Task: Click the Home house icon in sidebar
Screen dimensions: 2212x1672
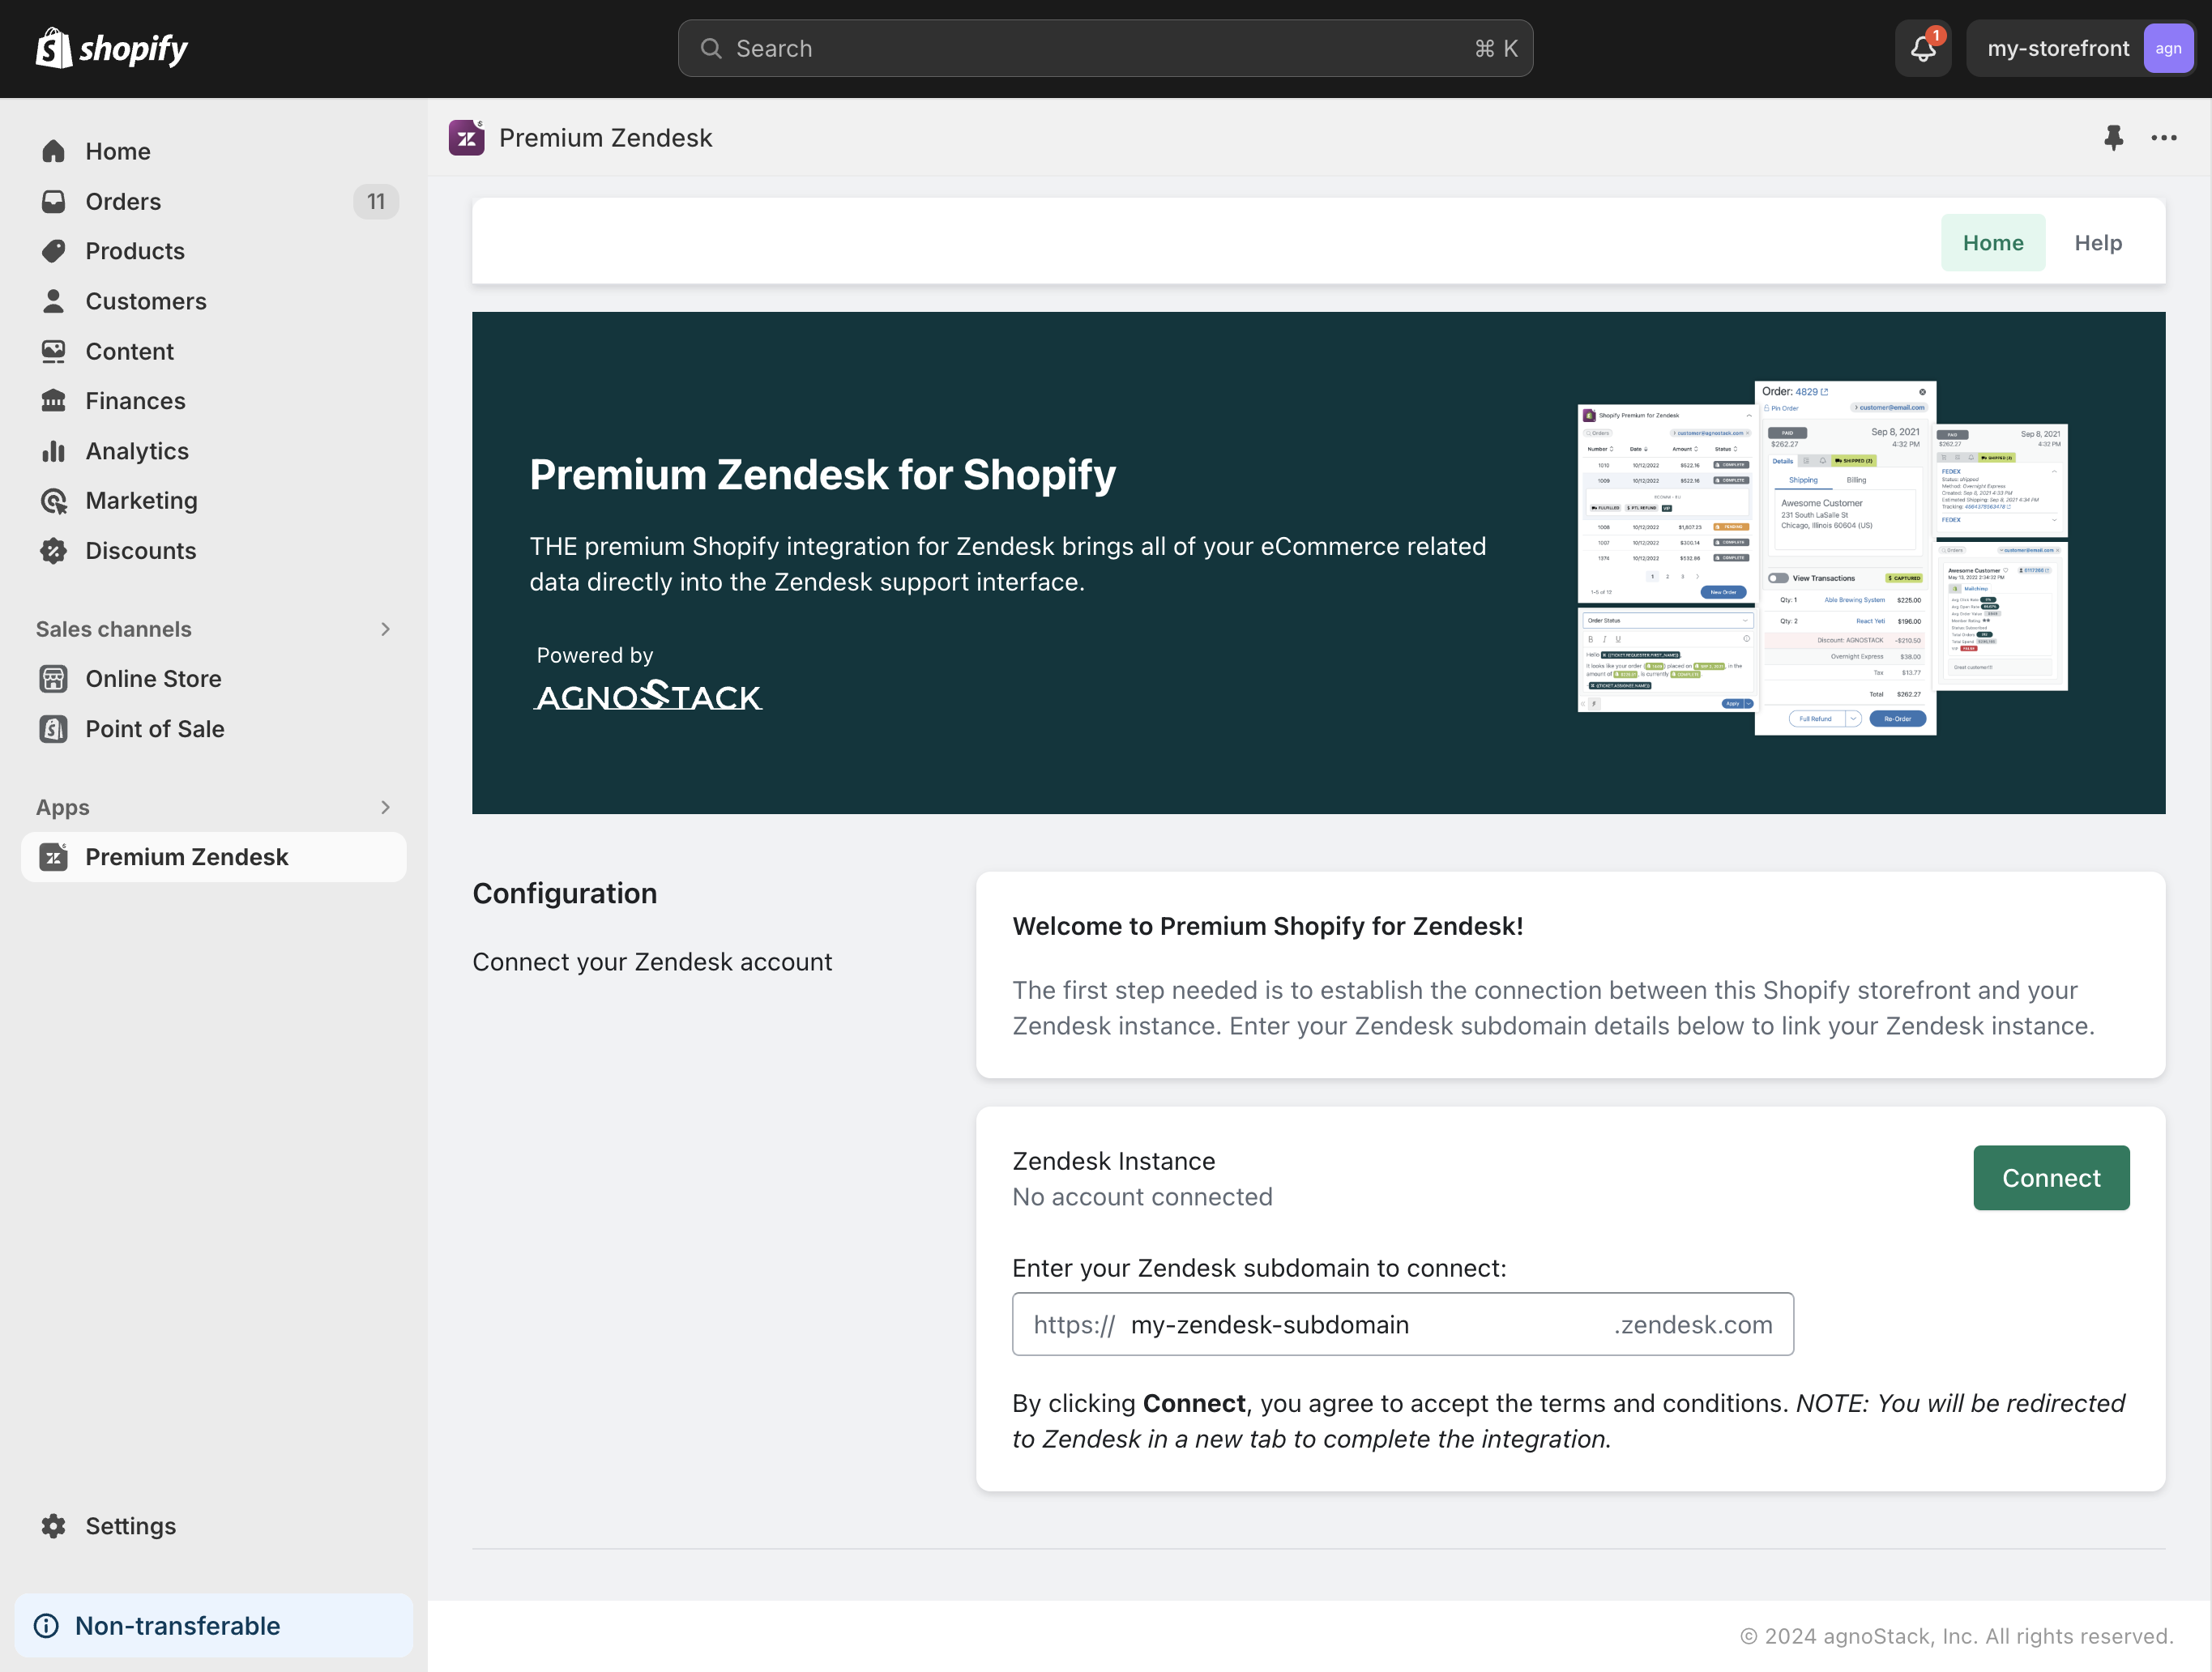Action: pos(54,151)
